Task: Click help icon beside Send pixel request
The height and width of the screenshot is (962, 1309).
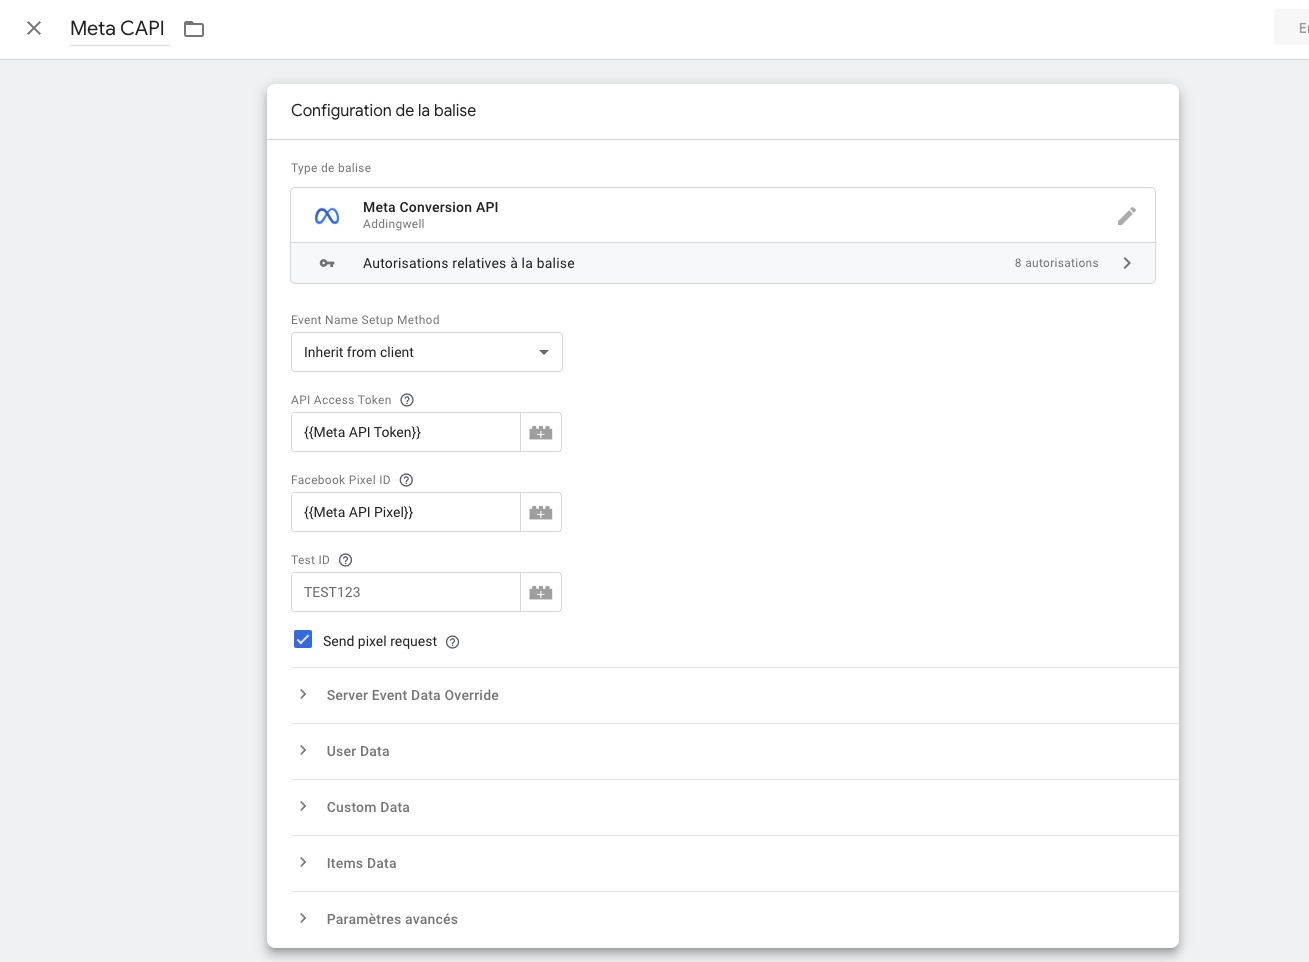Action: click(x=452, y=642)
